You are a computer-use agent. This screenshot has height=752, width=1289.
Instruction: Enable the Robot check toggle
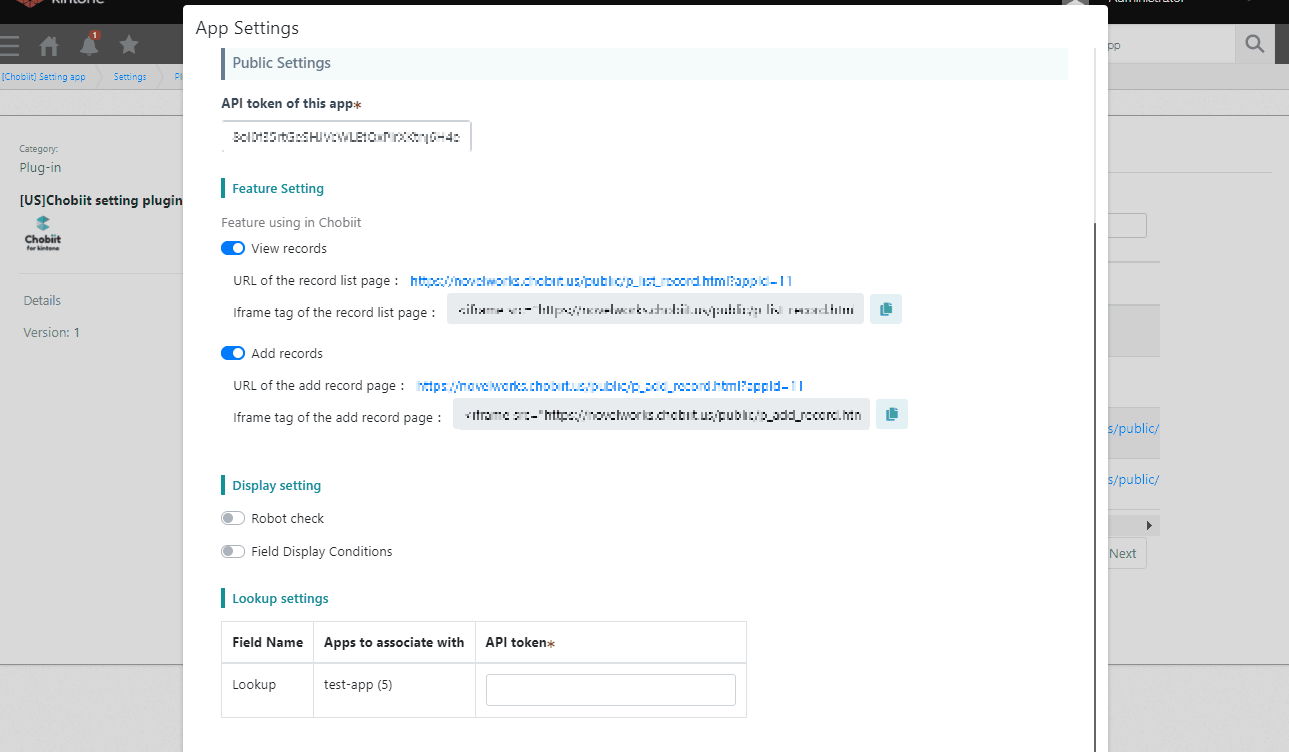tap(233, 518)
